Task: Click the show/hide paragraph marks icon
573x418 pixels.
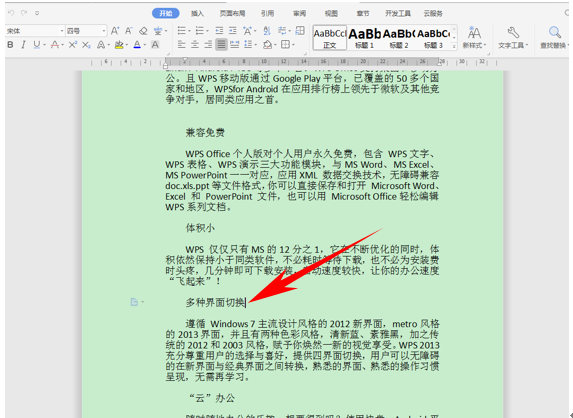Action: point(282,31)
